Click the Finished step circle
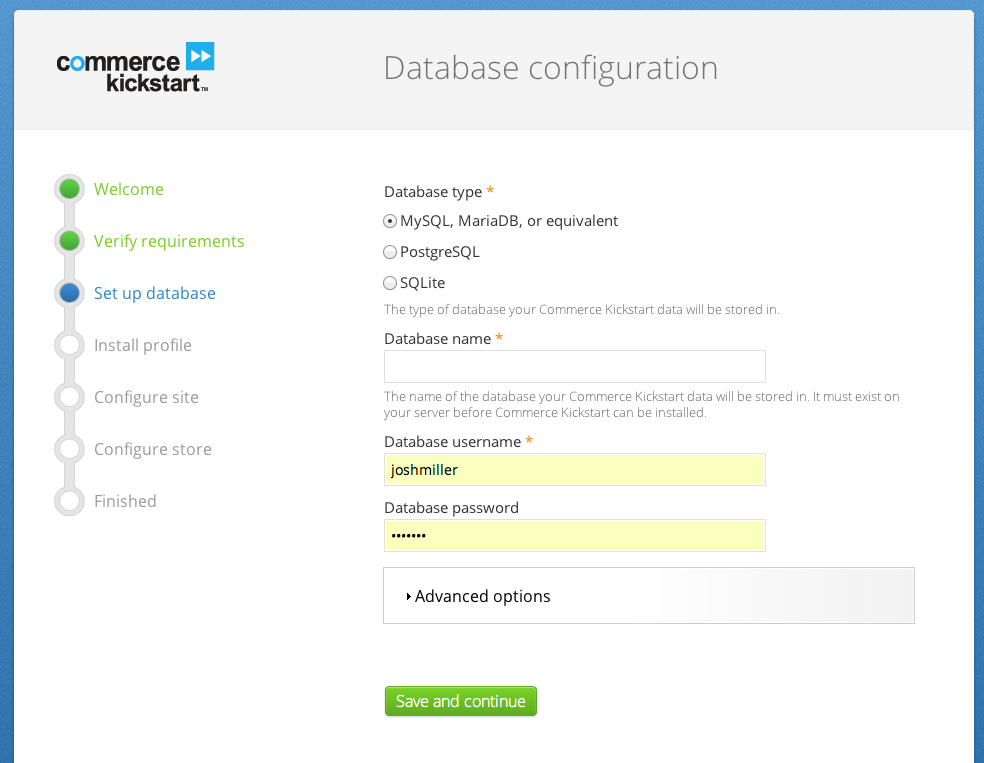984x763 pixels. tap(69, 501)
